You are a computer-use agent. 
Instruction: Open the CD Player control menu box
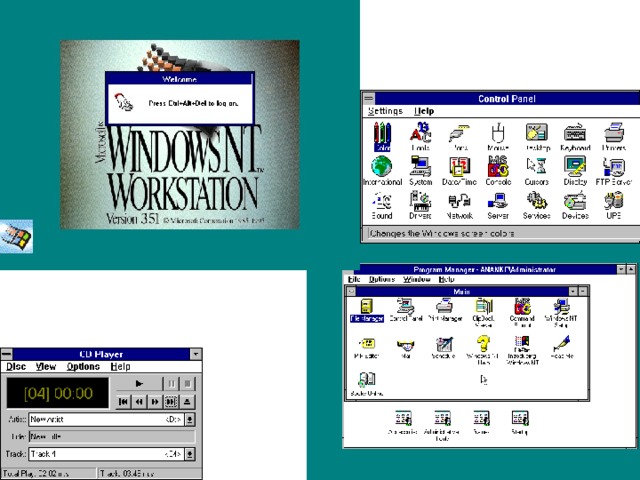point(7,354)
